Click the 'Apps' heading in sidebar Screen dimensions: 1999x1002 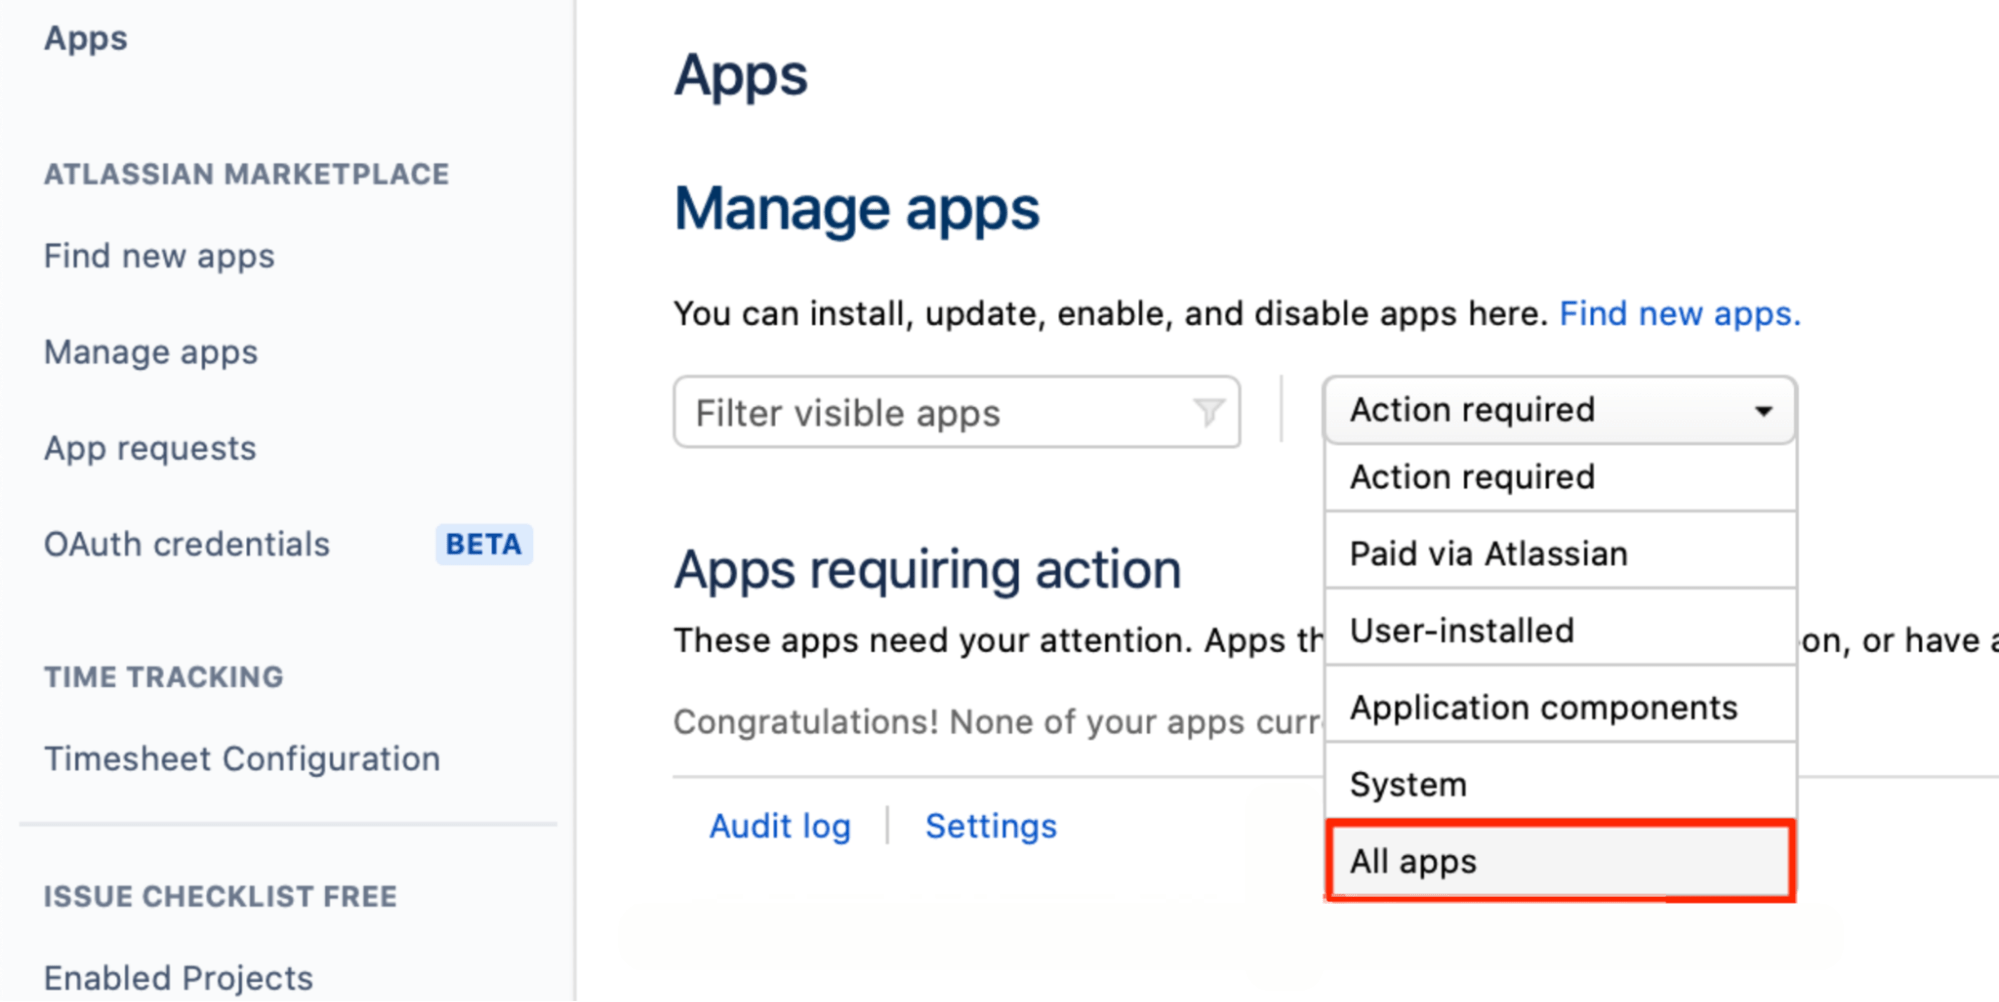(x=86, y=38)
